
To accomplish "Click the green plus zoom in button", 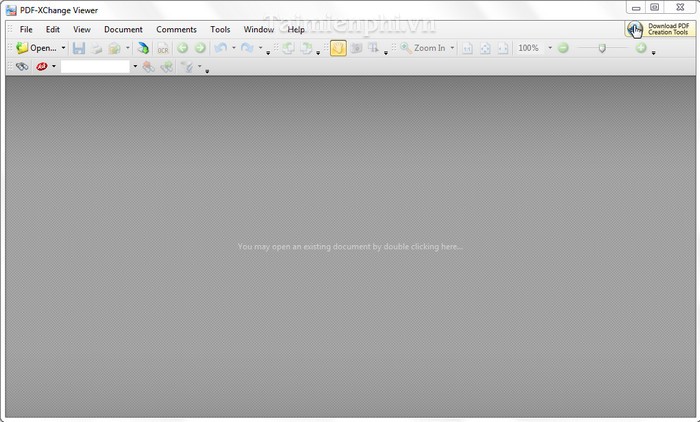I will (641, 48).
